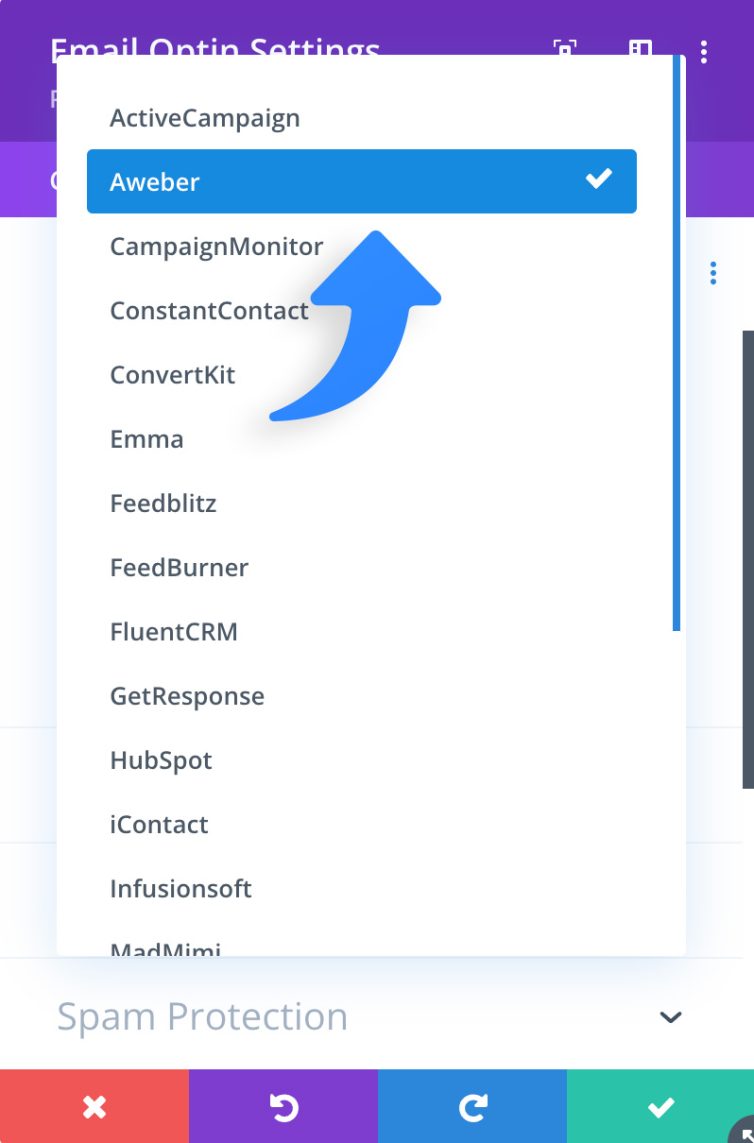Pick ConstantContact from the dropdown list

(209, 311)
